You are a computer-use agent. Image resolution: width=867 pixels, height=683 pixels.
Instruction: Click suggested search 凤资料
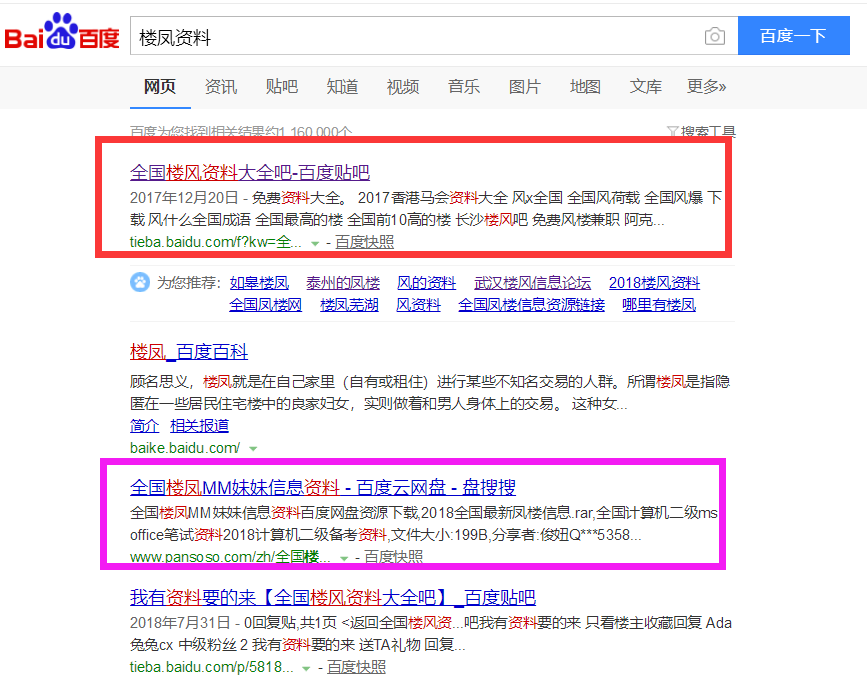point(418,305)
